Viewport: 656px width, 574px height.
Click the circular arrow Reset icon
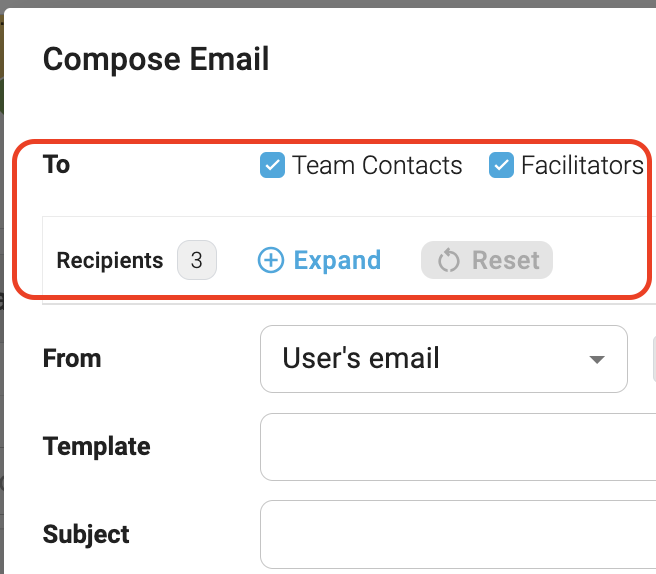click(449, 260)
